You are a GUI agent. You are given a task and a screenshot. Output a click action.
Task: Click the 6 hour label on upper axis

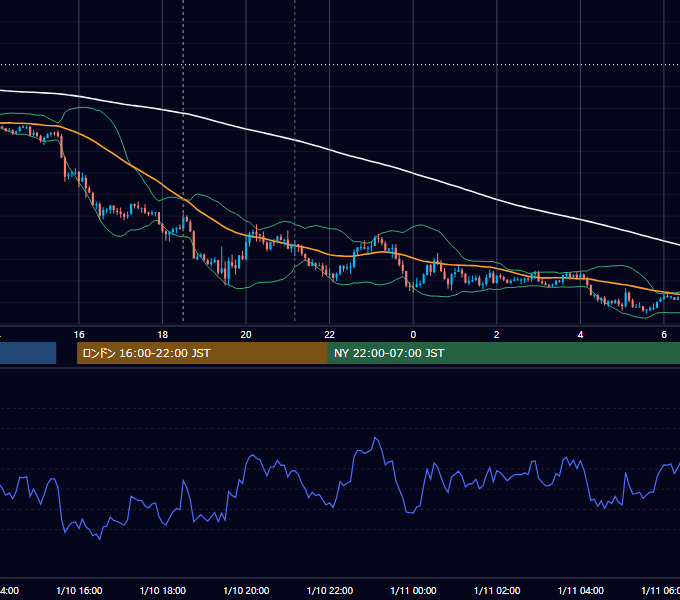[x=664, y=335]
